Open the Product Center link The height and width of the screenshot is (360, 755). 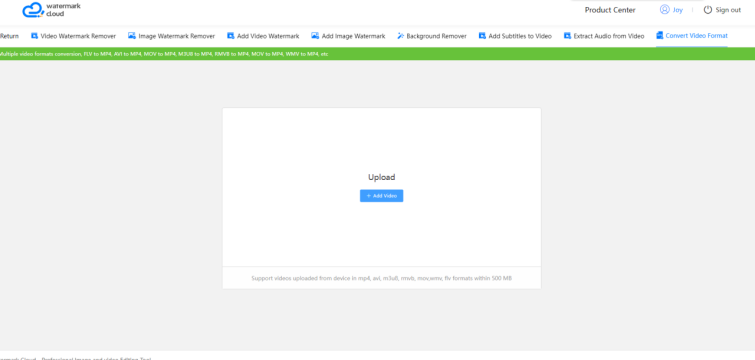tap(610, 10)
